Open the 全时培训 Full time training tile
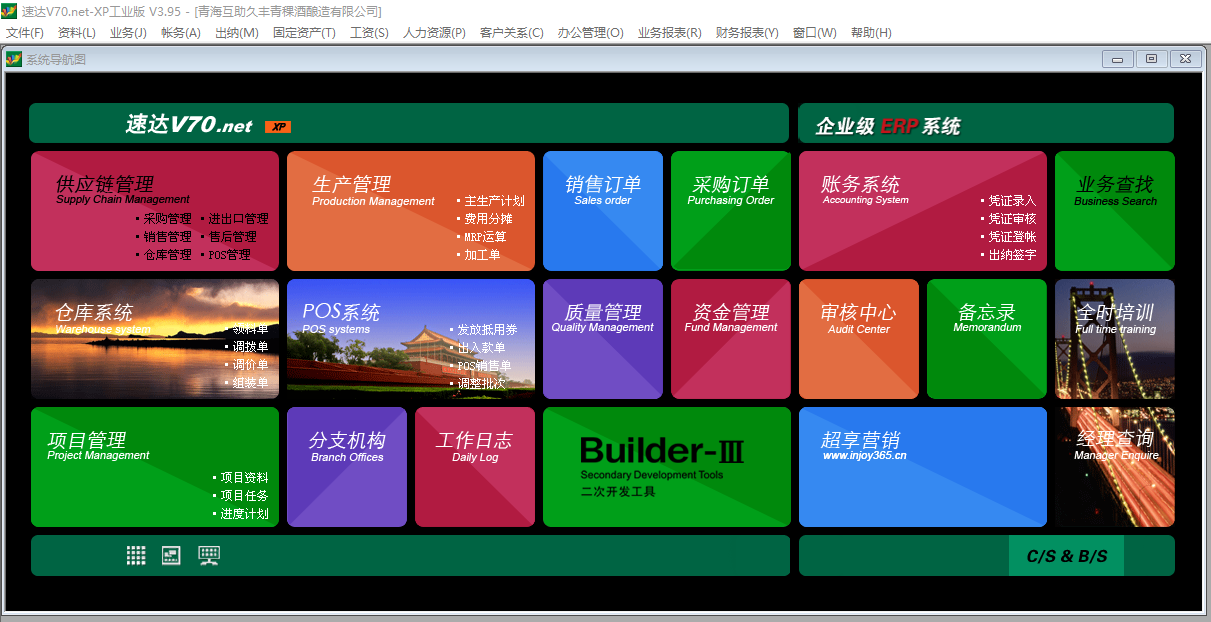Screen dimensions: 1211x622 click(1115, 339)
